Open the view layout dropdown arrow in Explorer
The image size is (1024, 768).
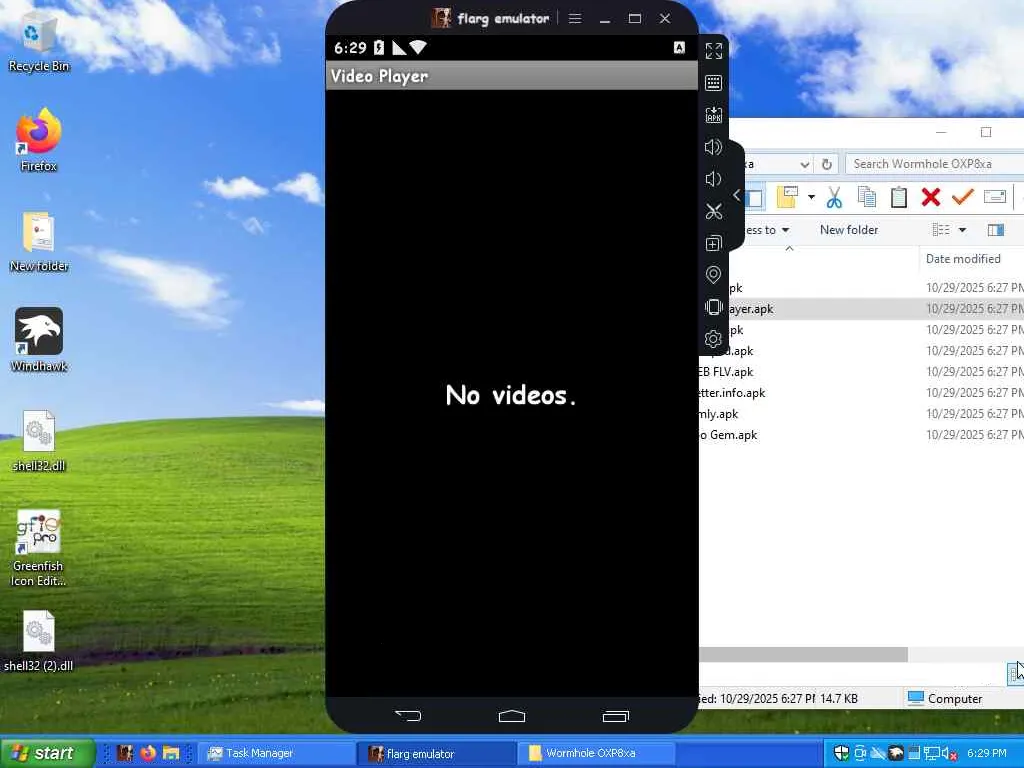(x=962, y=230)
